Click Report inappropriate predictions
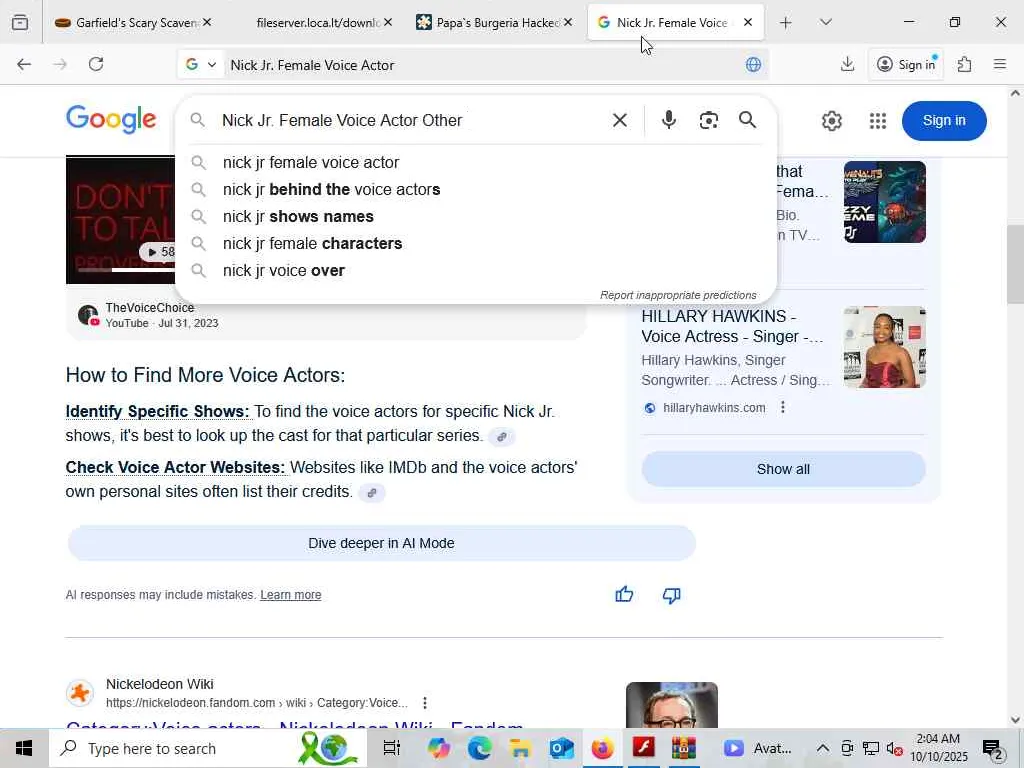 point(678,295)
